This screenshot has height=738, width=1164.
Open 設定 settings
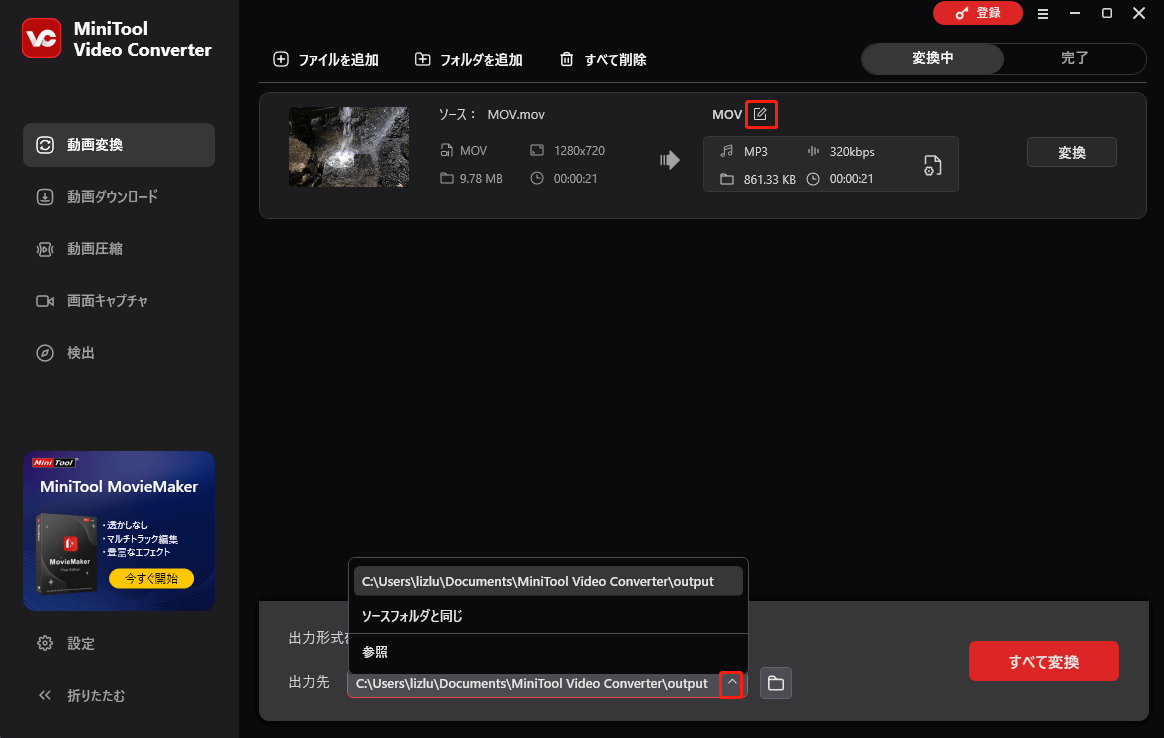tap(66, 643)
